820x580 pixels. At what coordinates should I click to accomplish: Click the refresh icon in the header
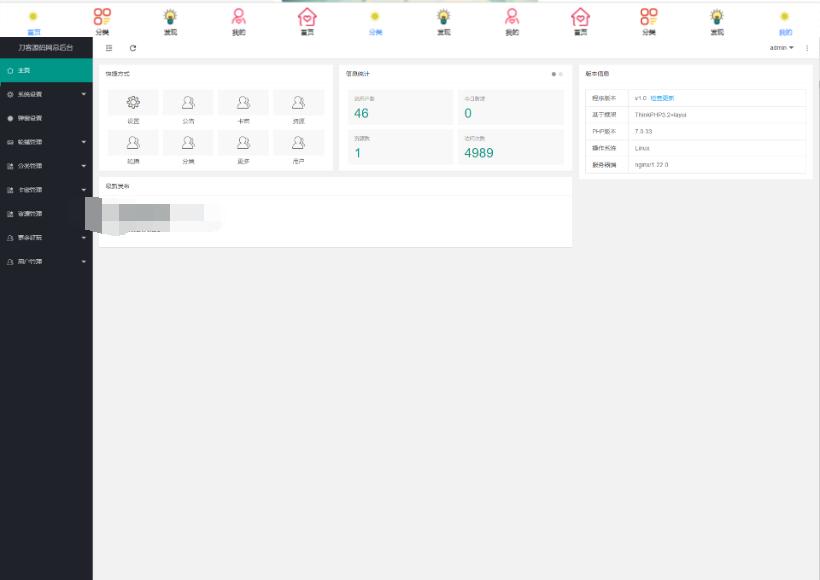tap(133, 48)
